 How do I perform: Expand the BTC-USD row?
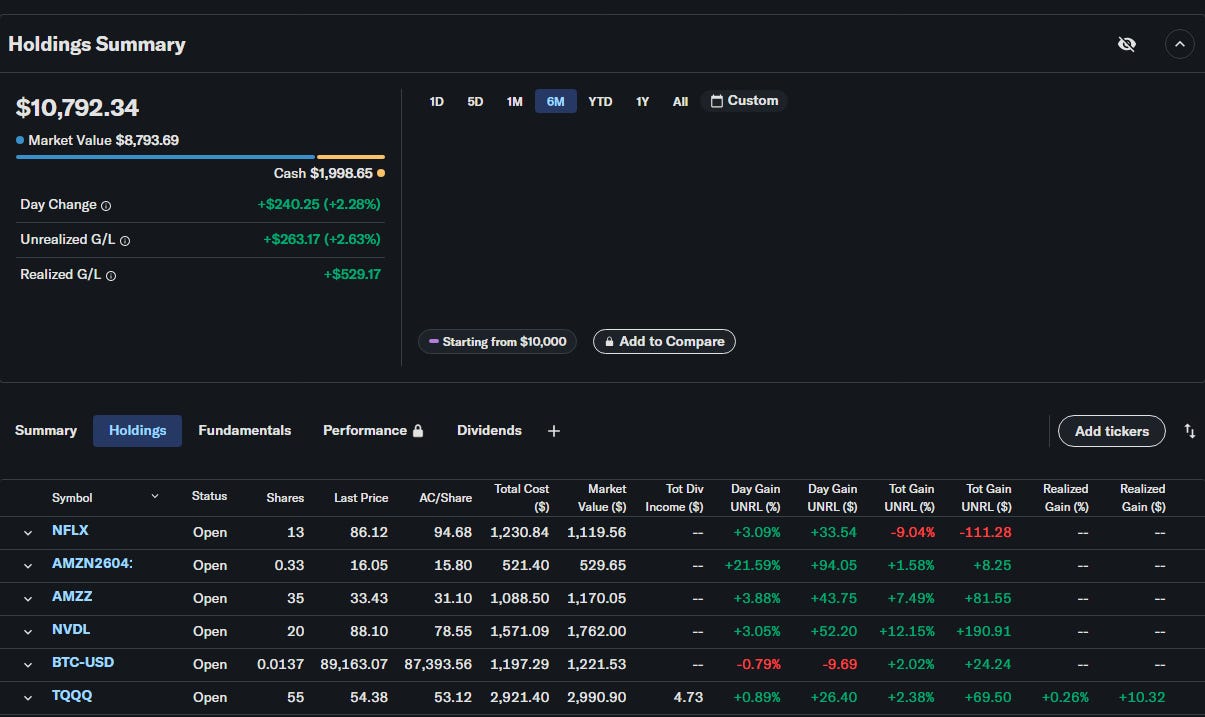(28, 665)
